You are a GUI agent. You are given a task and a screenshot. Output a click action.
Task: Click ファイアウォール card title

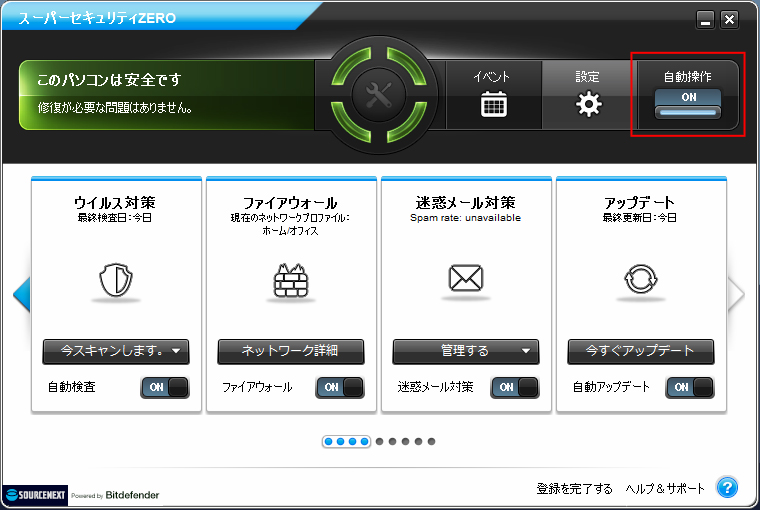290,202
